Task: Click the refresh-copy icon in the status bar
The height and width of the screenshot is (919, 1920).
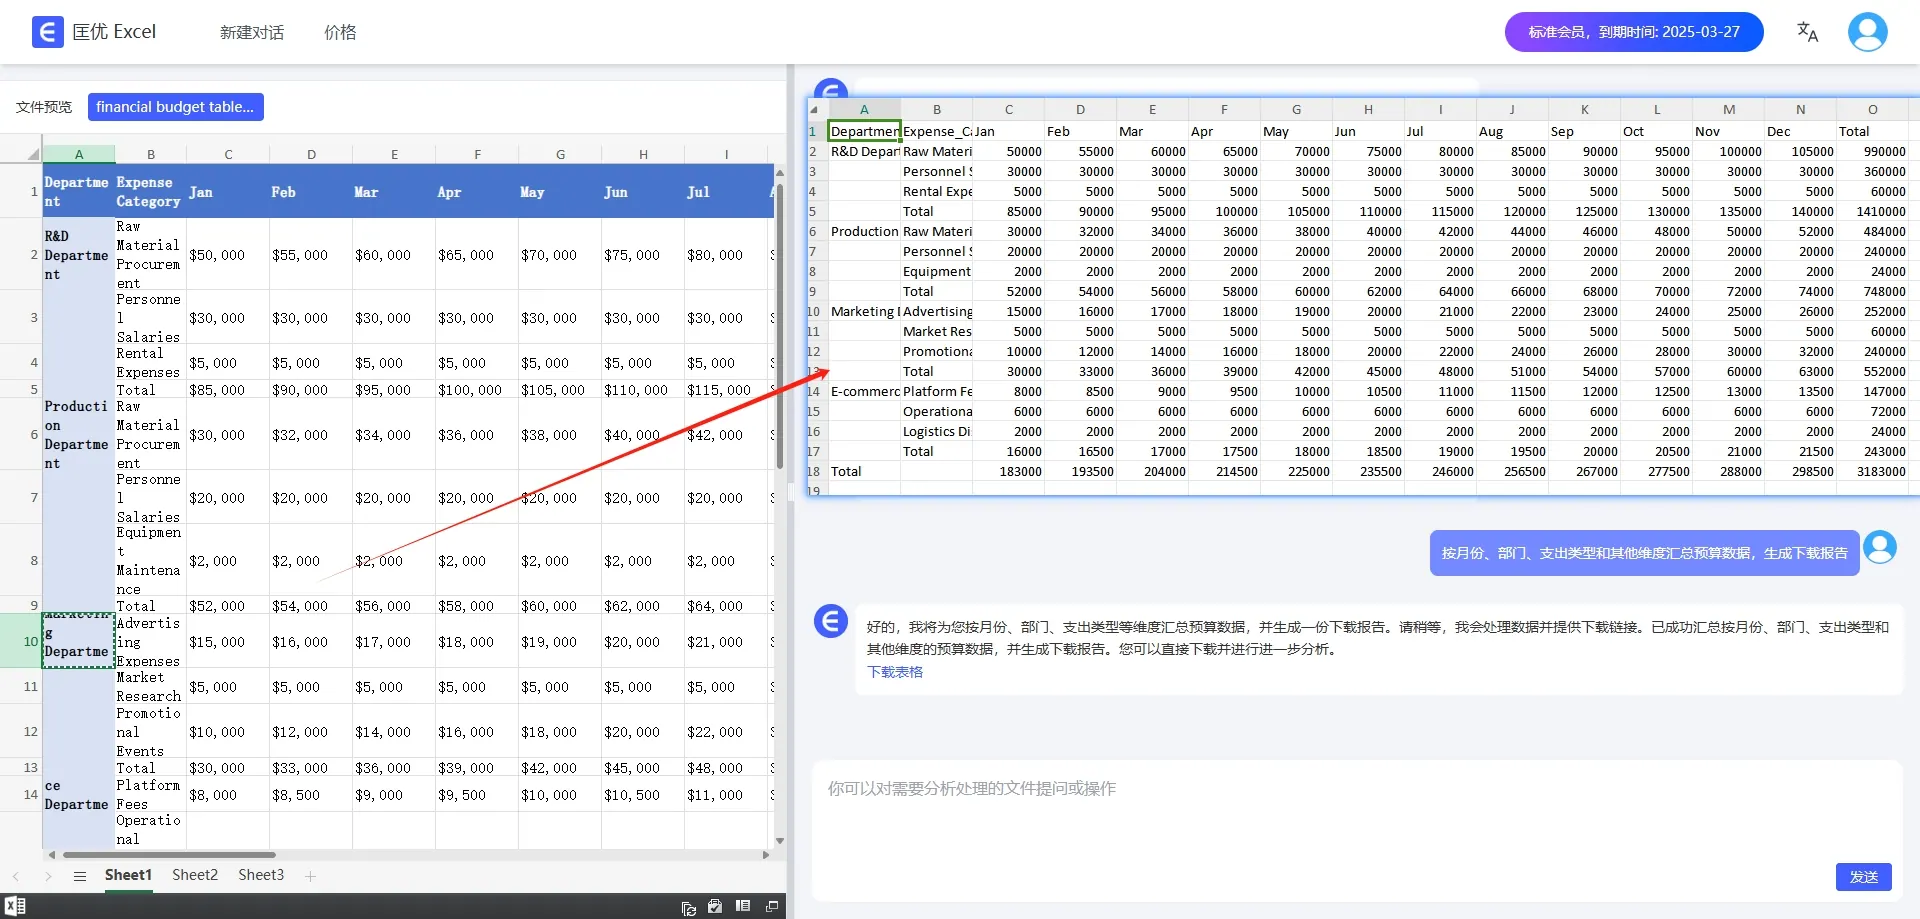Action: point(688,907)
